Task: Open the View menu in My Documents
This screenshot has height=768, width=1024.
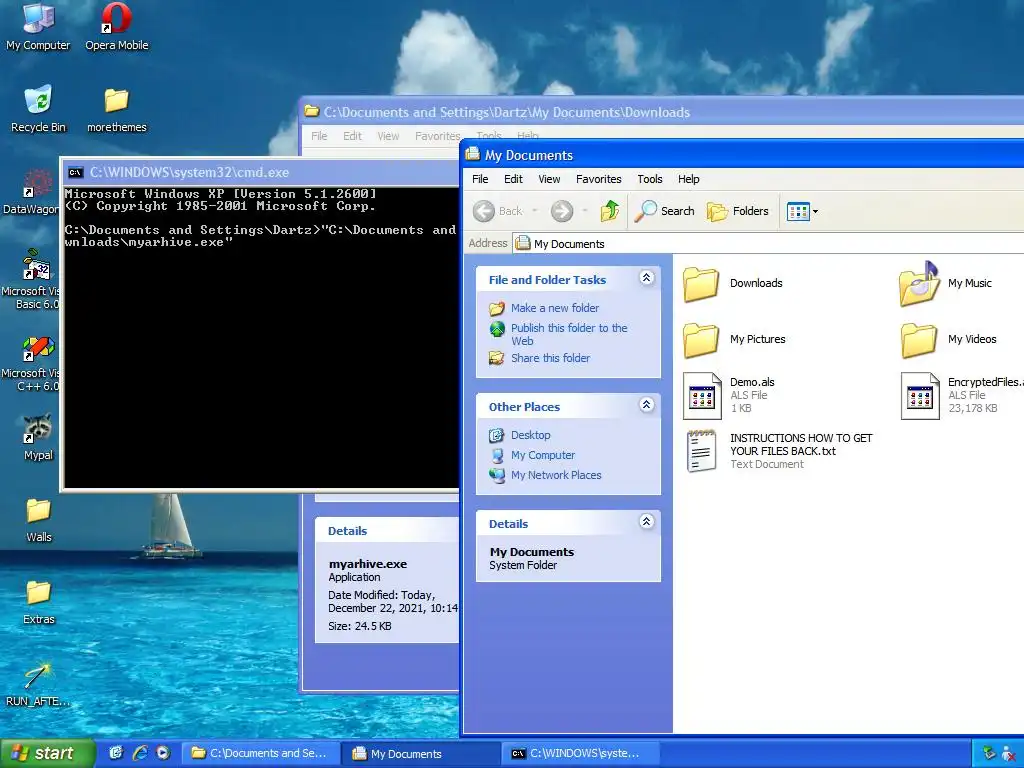Action: pyautogui.click(x=549, y=179)
